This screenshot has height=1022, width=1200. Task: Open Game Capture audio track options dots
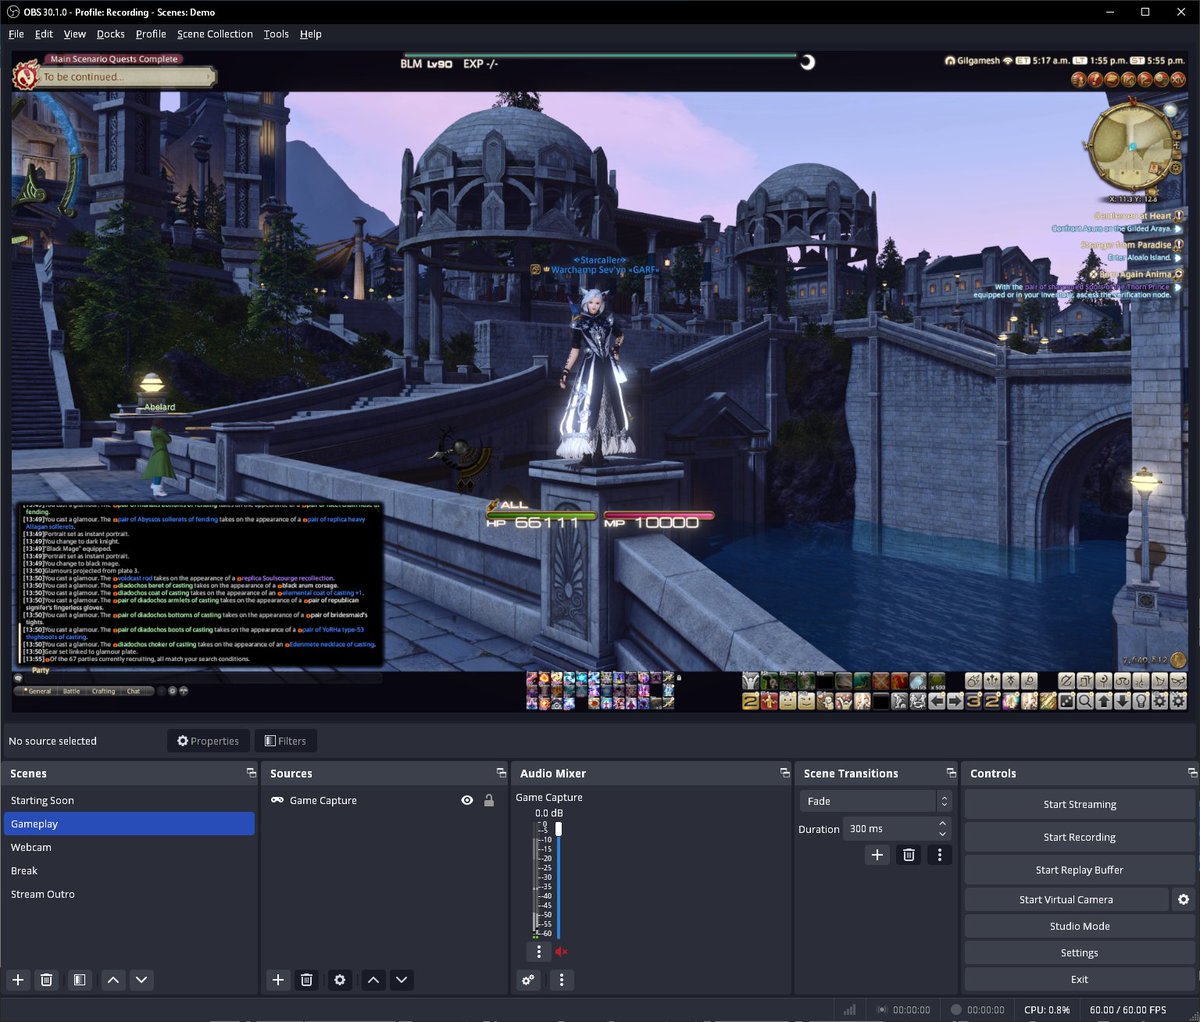click(539, 952)
